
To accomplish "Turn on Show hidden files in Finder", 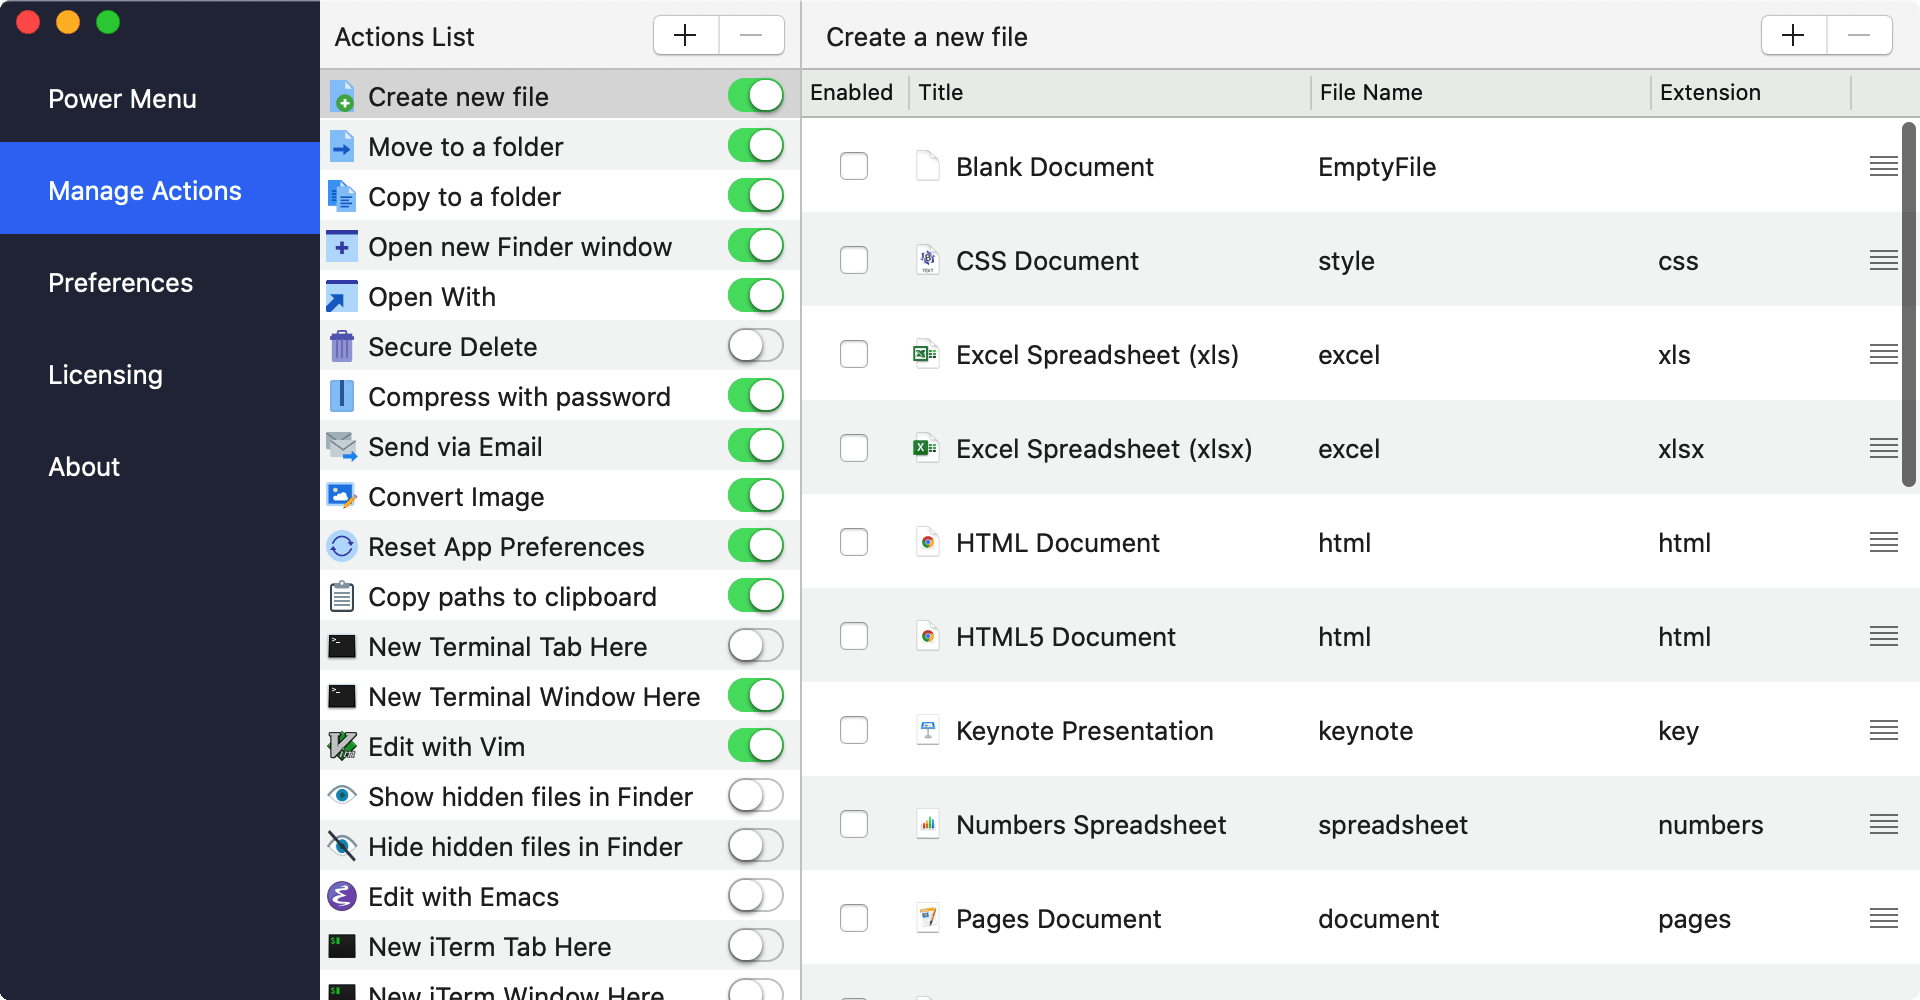I will click(x=756, y=796).
